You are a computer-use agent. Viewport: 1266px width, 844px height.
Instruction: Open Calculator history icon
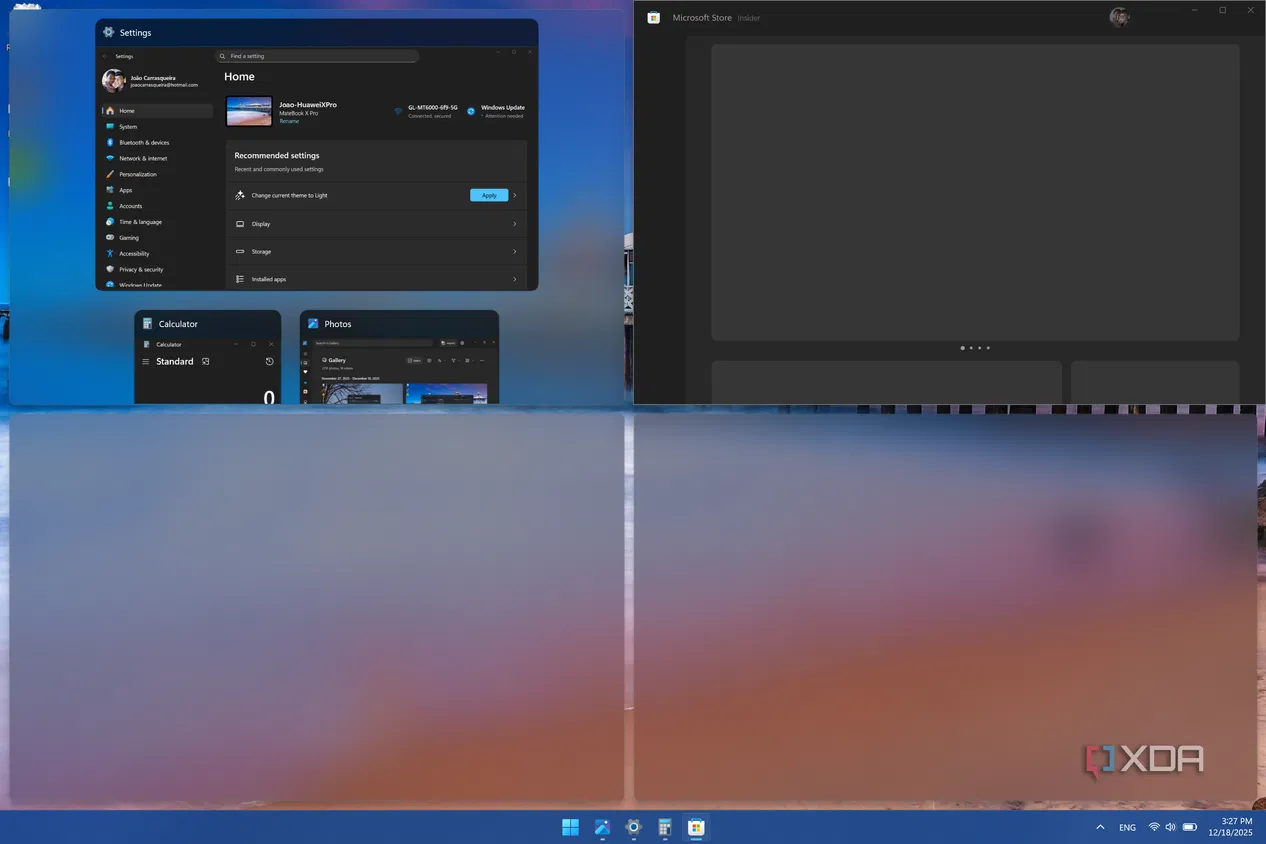269,362
